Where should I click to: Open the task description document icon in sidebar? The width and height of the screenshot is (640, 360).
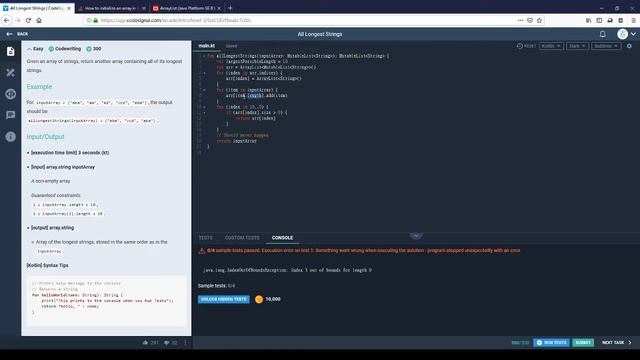click(x=11, y=51)
